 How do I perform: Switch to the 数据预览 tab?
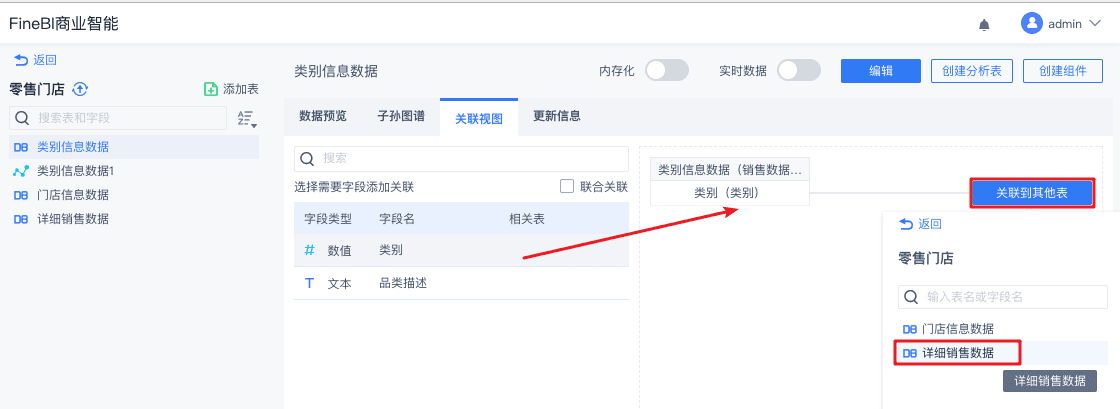323,116
